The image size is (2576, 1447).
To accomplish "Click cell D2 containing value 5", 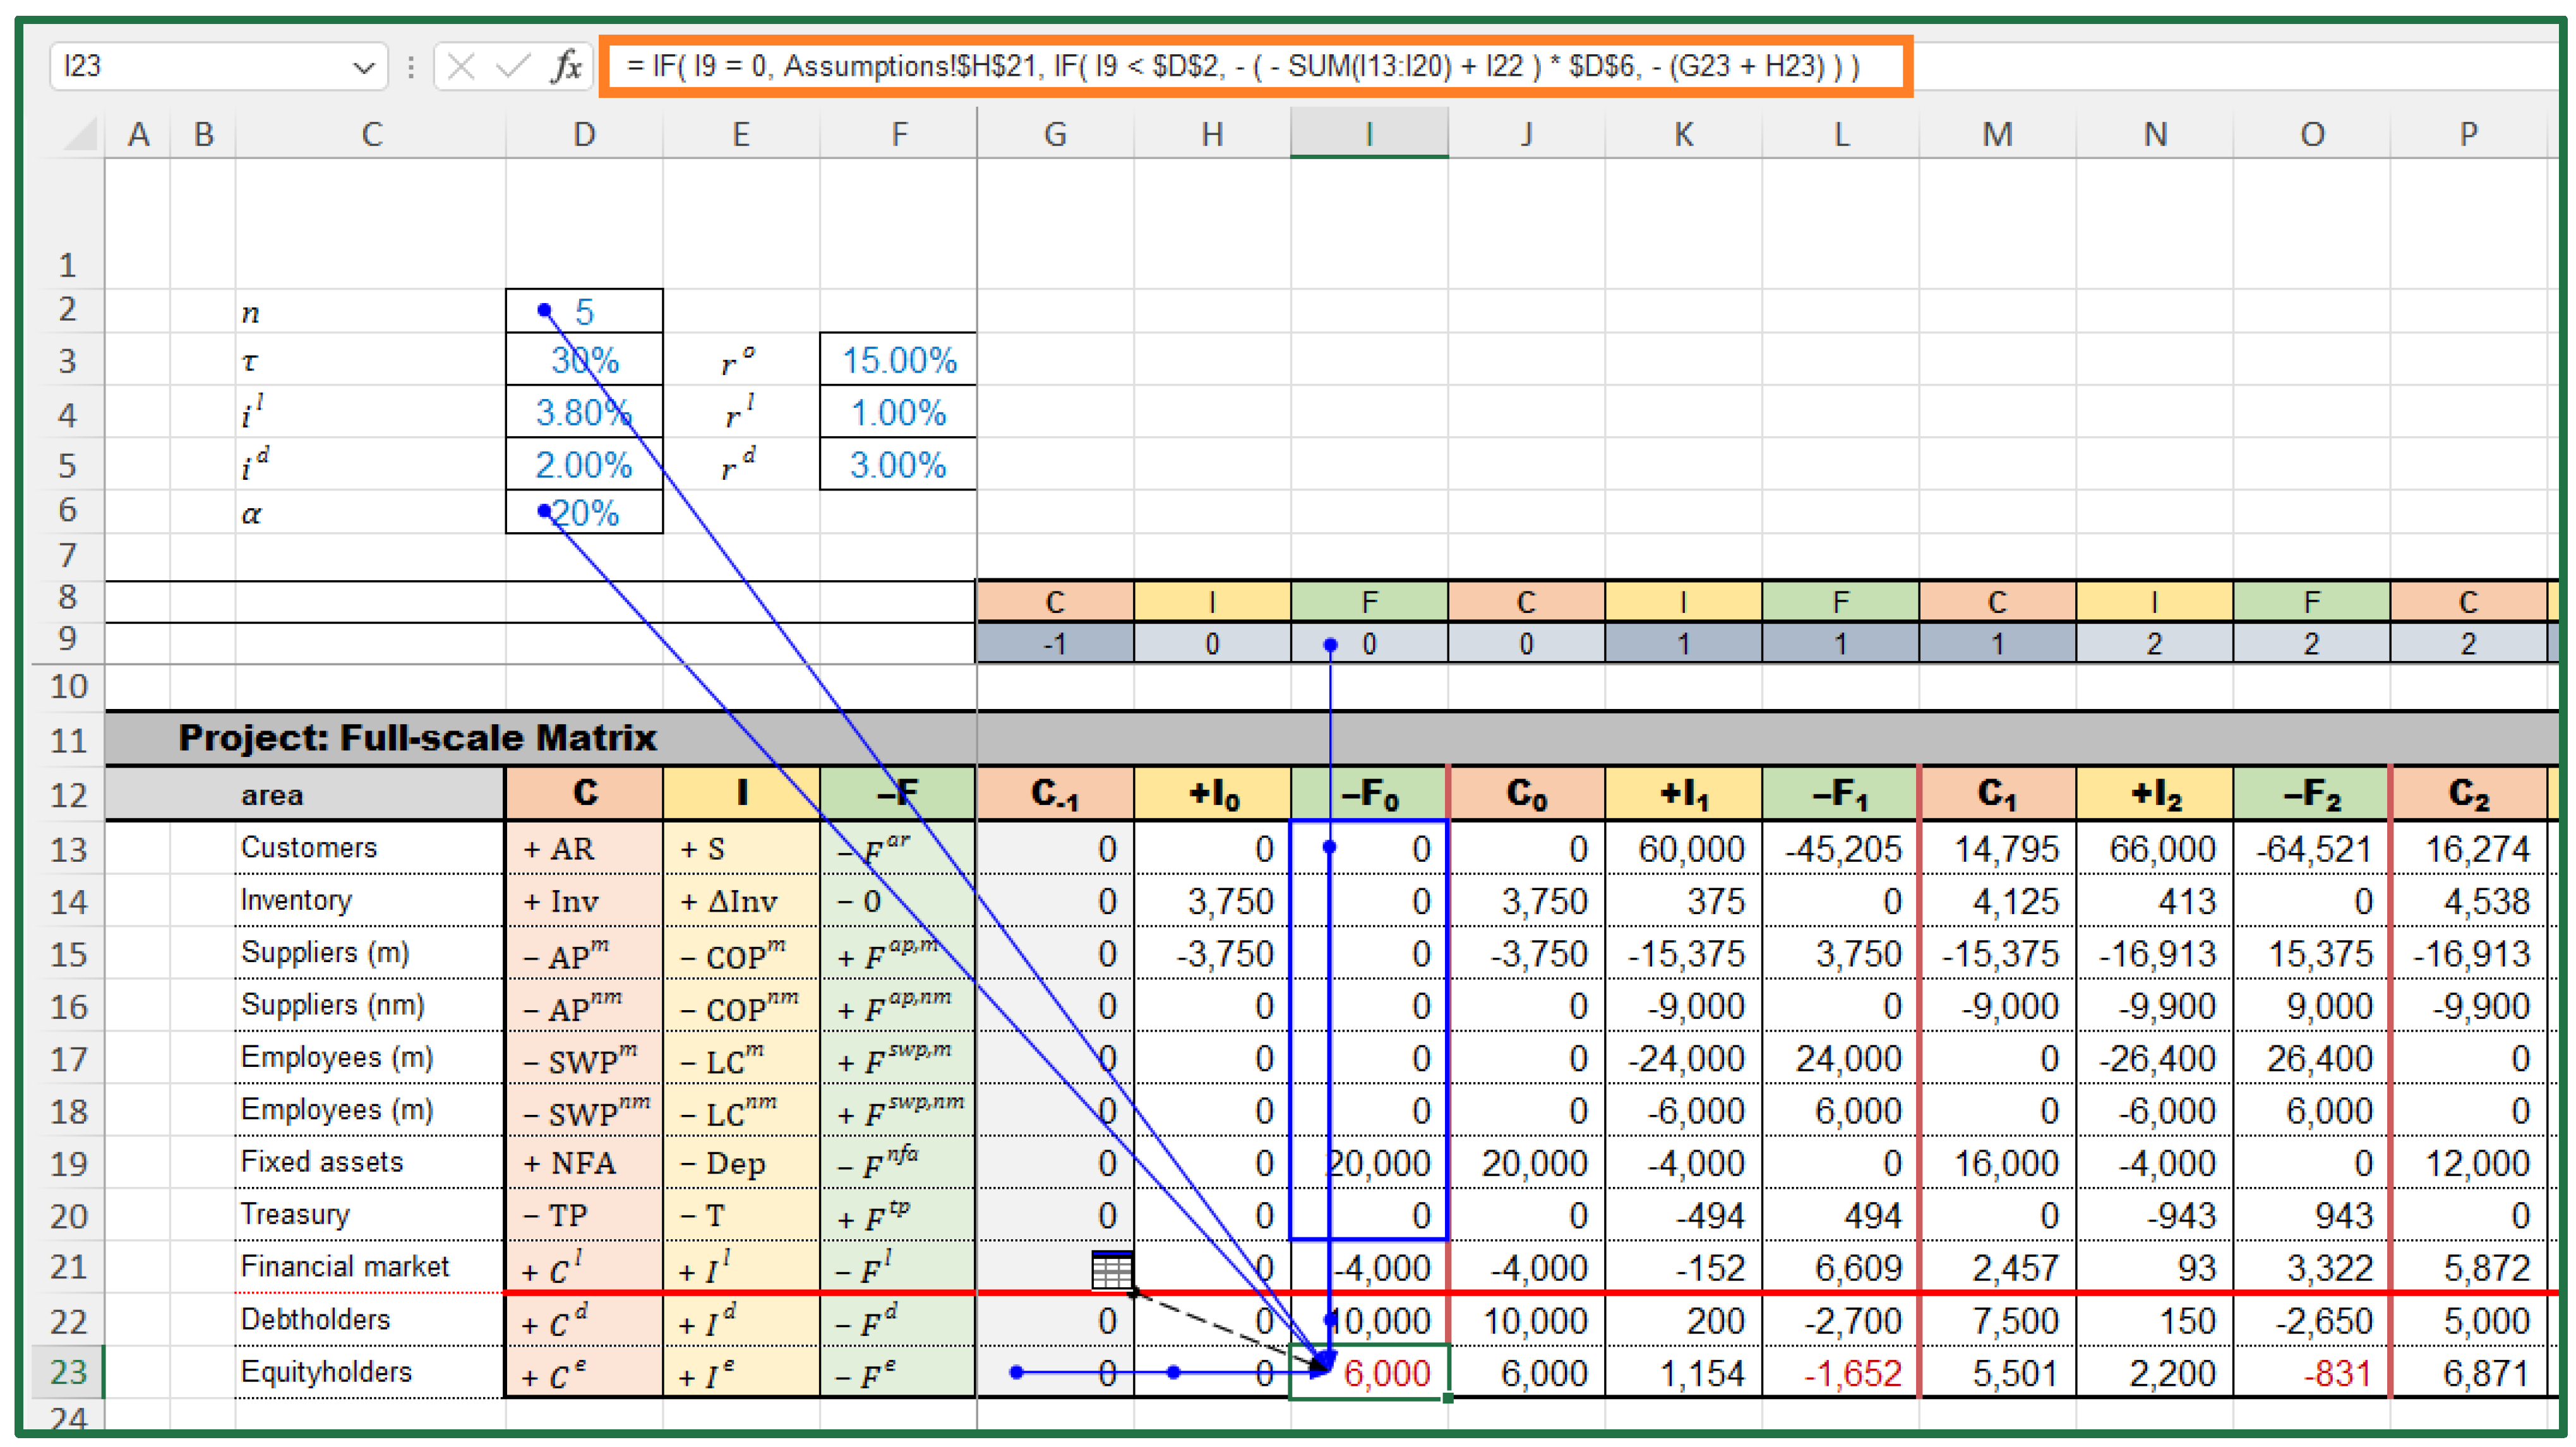I will coord(584,311).
